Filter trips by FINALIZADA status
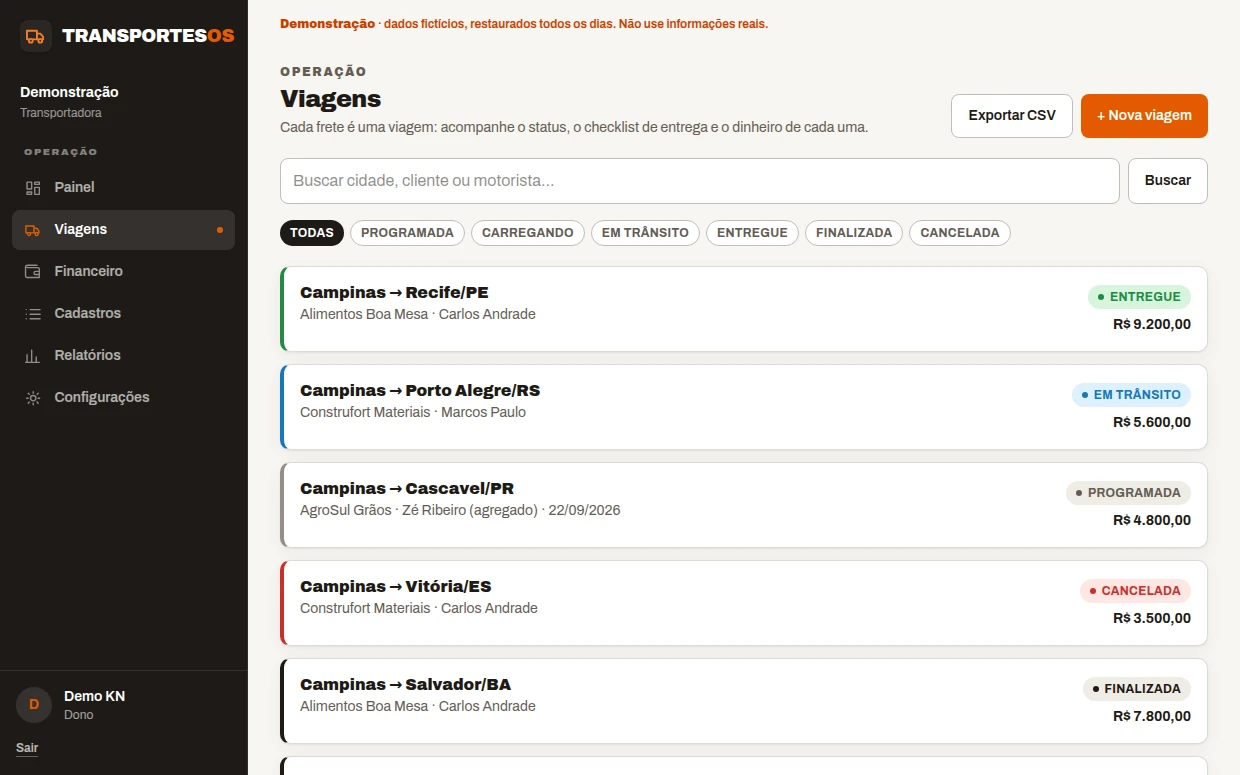The width and height of the screenshot is (1240, 775). (854, 233)
